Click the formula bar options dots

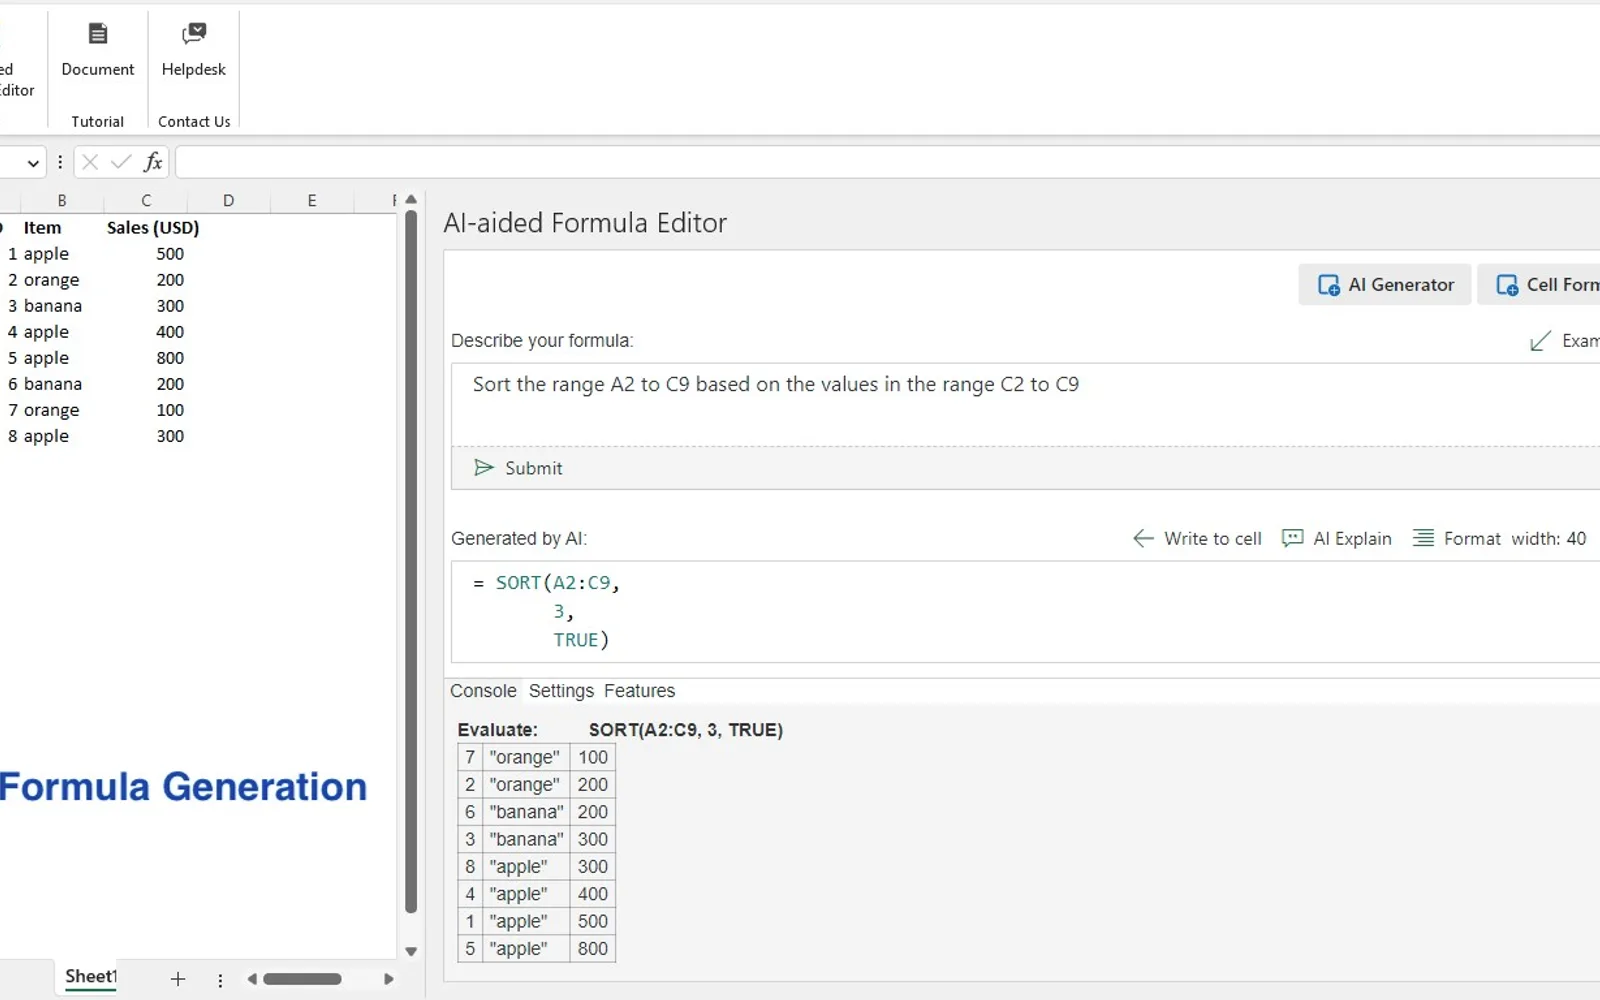coord(60,162)
